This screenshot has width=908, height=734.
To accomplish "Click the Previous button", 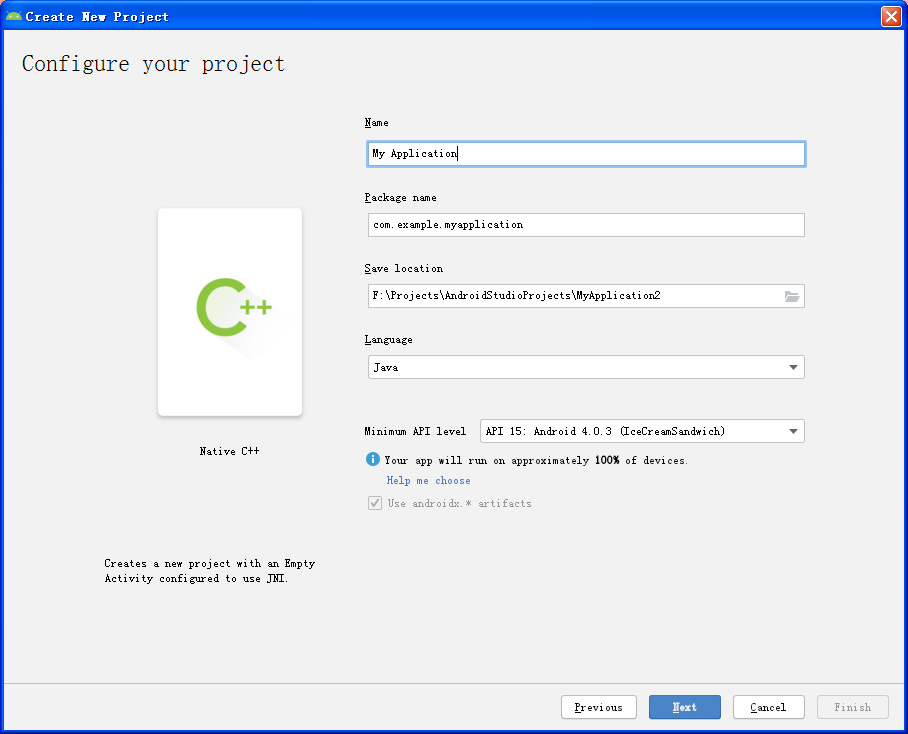I will (599, 707).
